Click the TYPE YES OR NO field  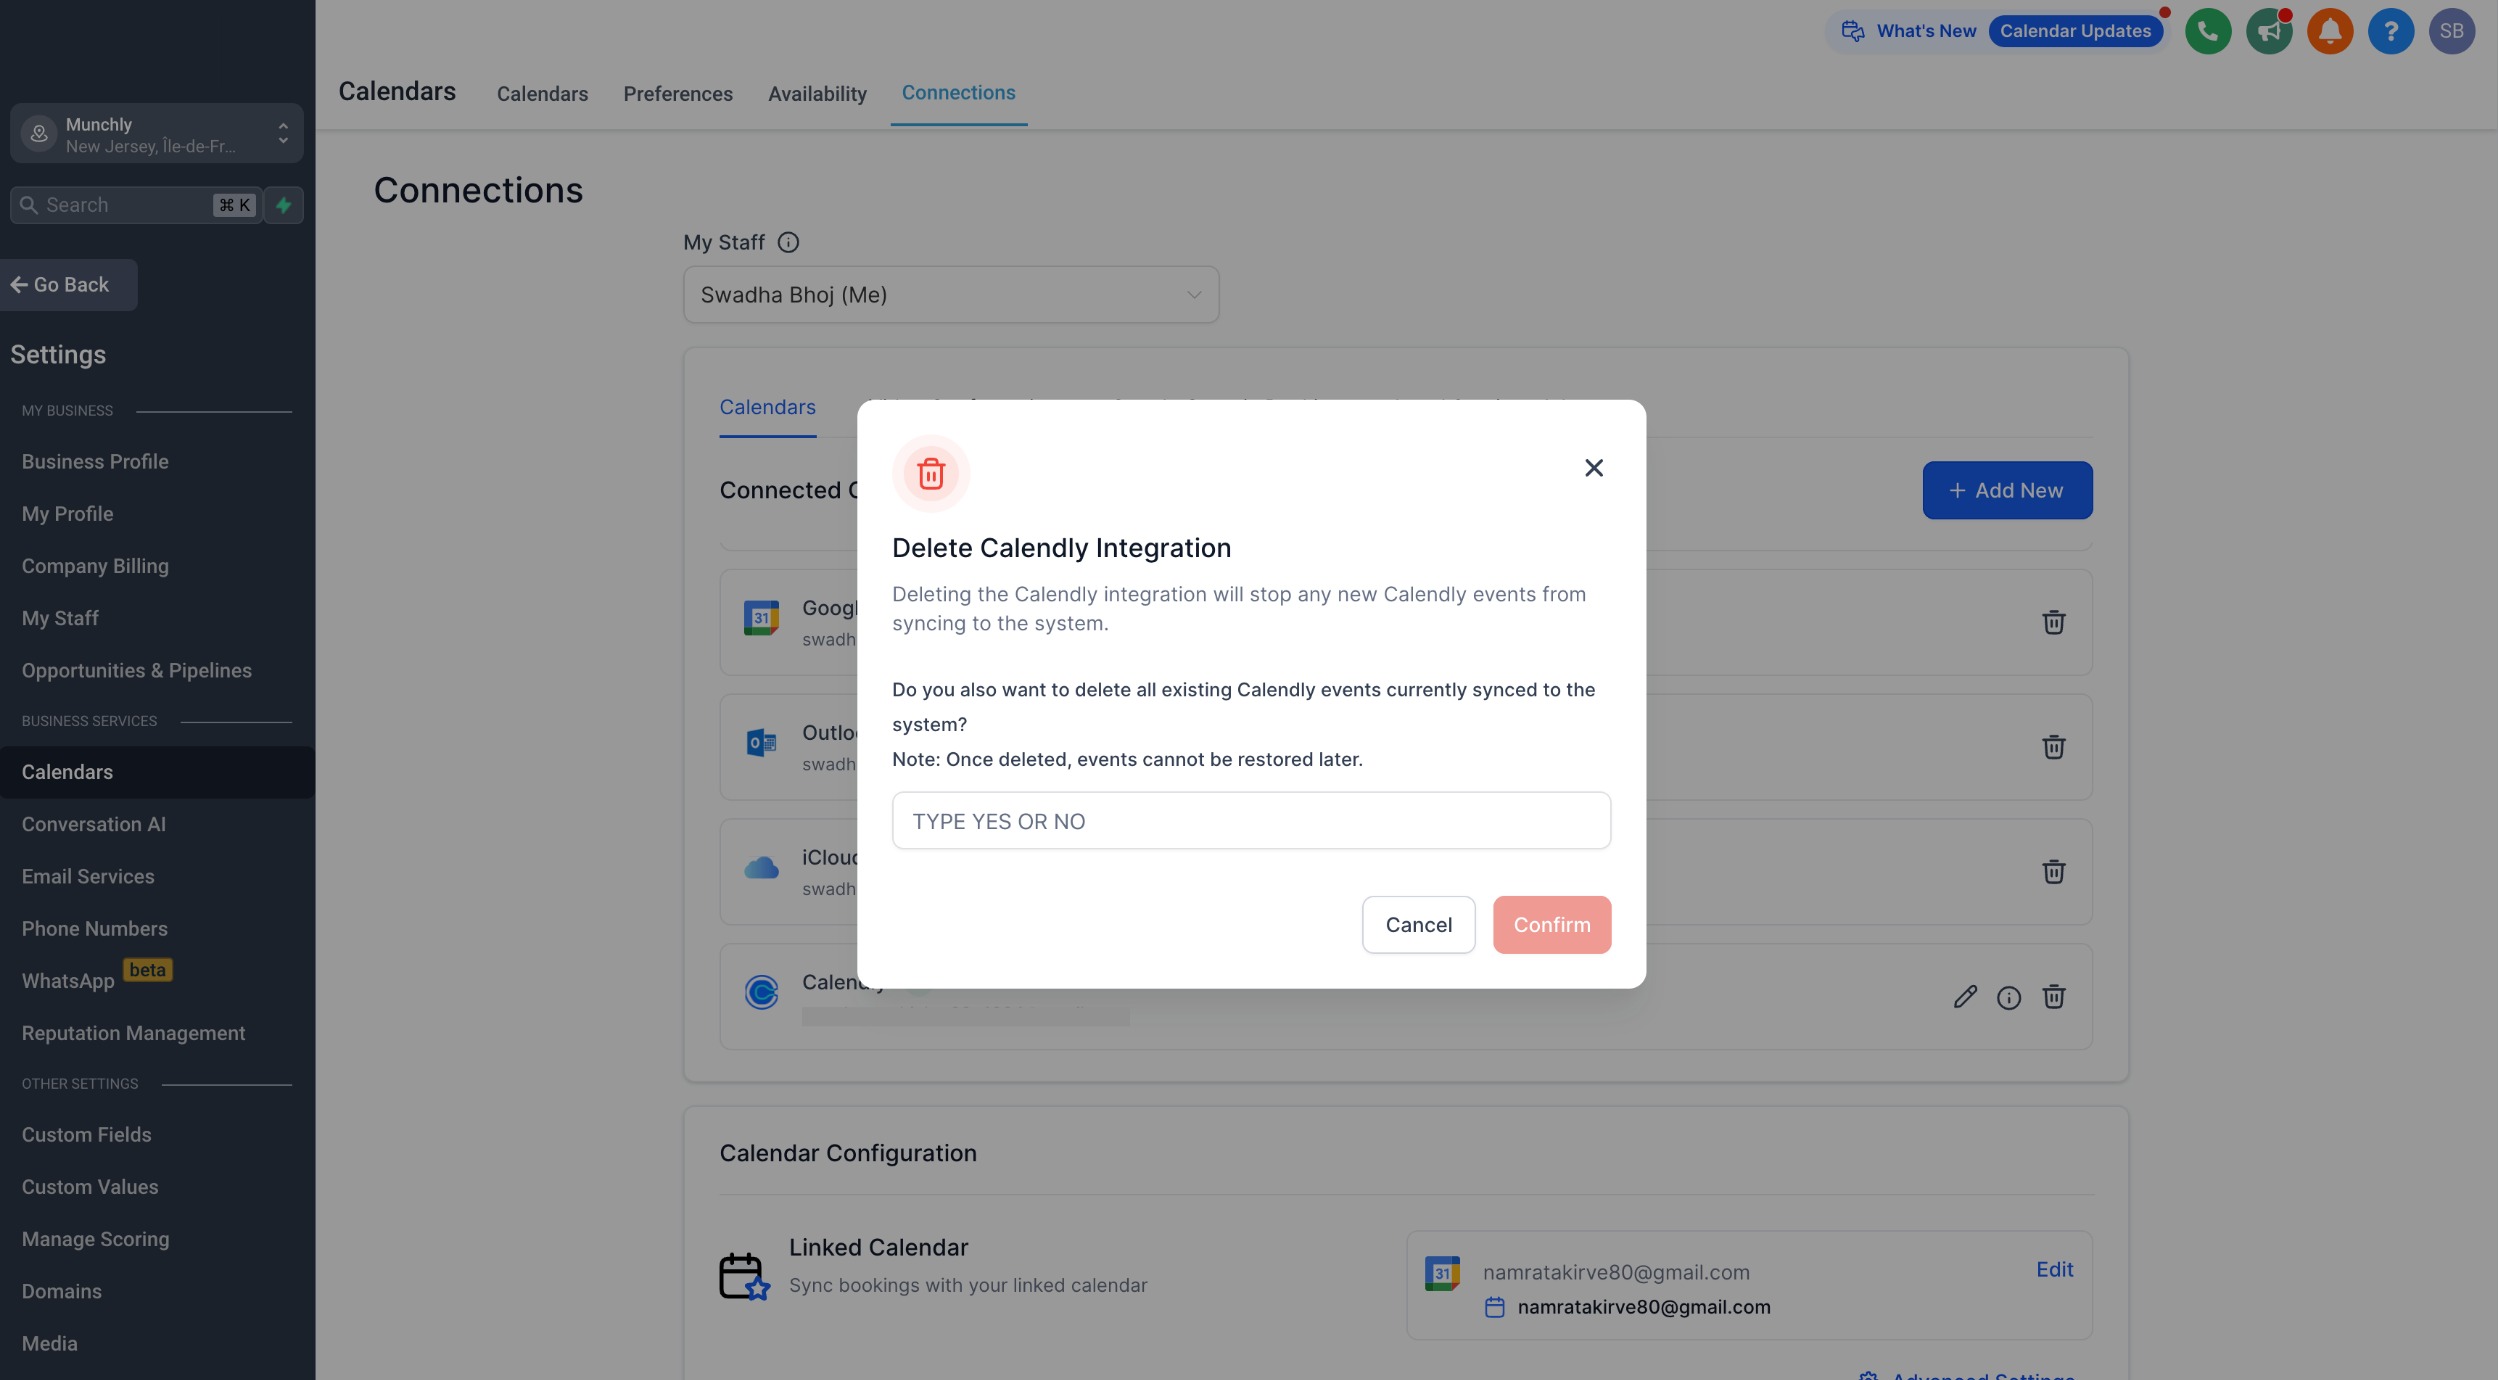(1251, 821)
